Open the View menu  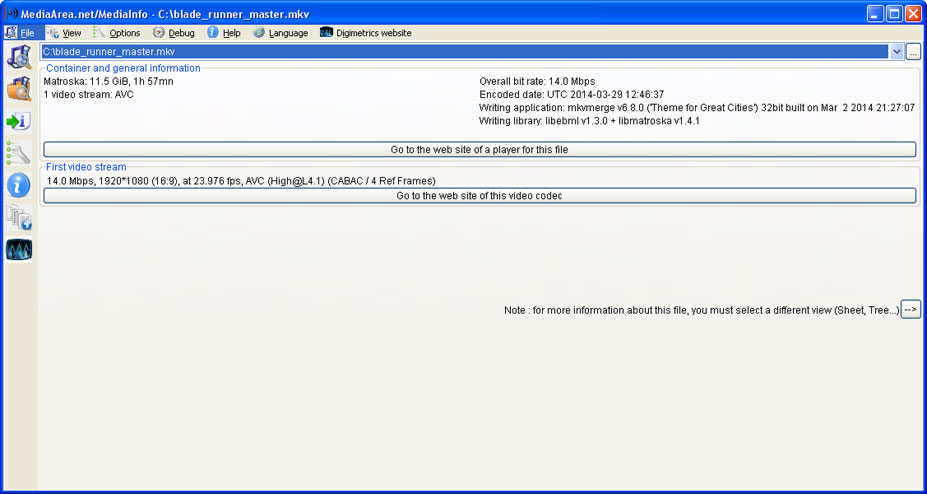point(64,33)
